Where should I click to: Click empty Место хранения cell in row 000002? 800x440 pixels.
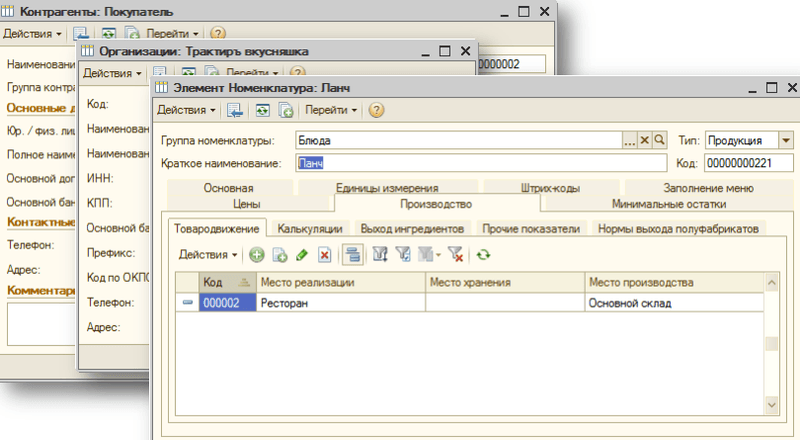505,303
